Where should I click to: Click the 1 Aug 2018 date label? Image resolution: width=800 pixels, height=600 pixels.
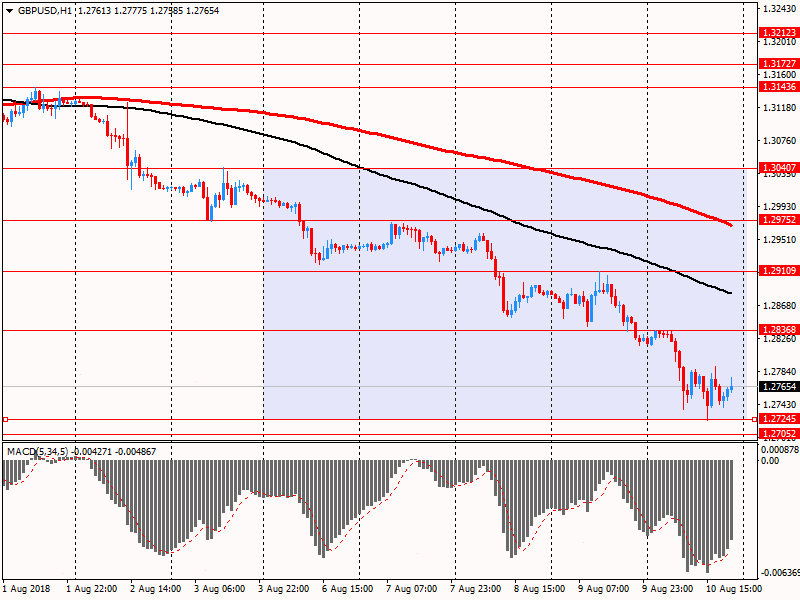point(27,589)
